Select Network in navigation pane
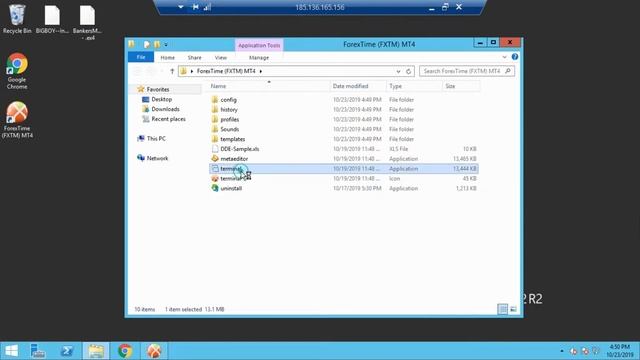Image resolution: width=640 pixels, height=360 pixels. [158, 158]
